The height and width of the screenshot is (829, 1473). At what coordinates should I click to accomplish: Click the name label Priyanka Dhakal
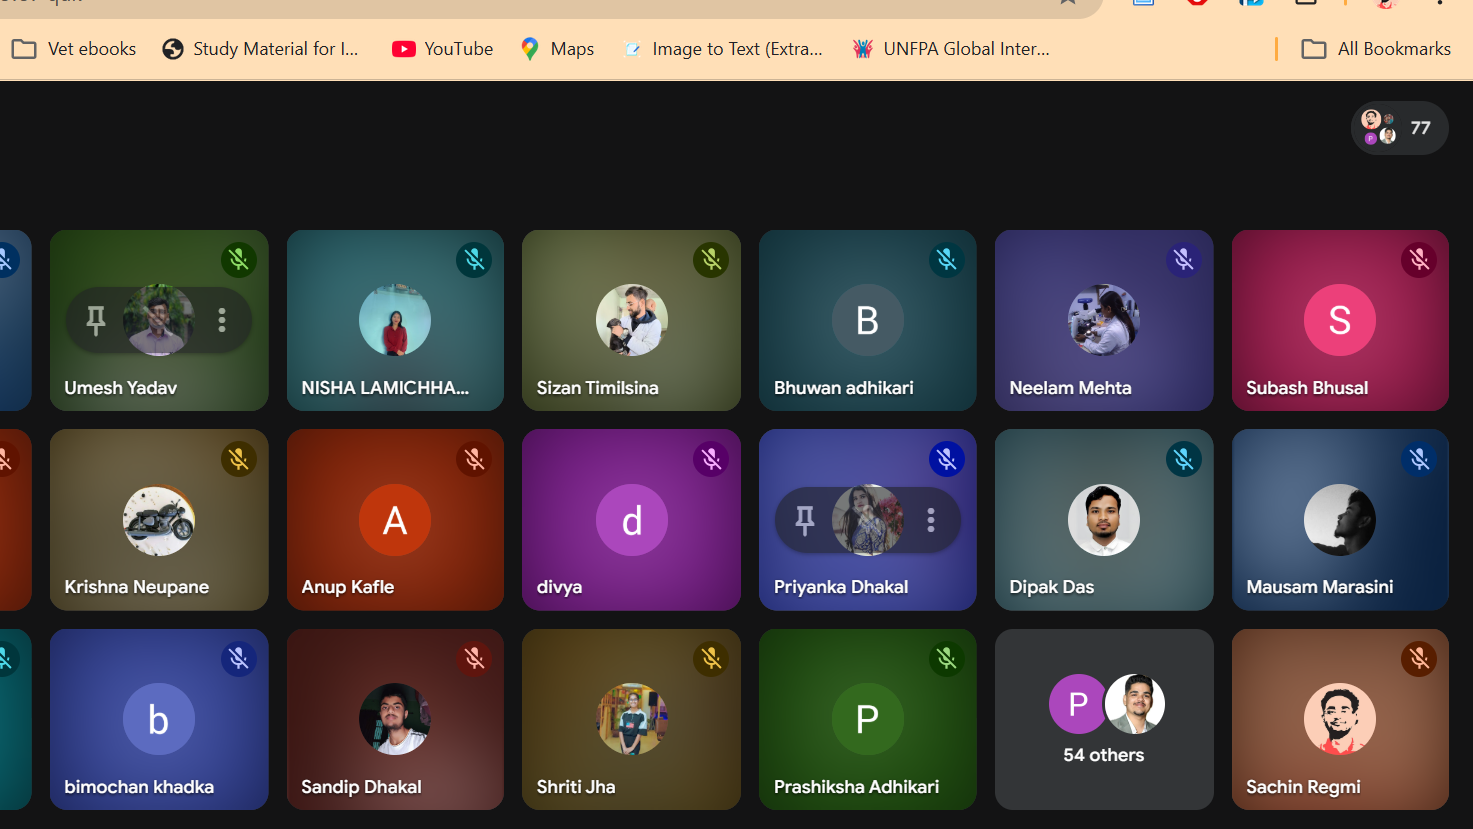coord(841,587)
